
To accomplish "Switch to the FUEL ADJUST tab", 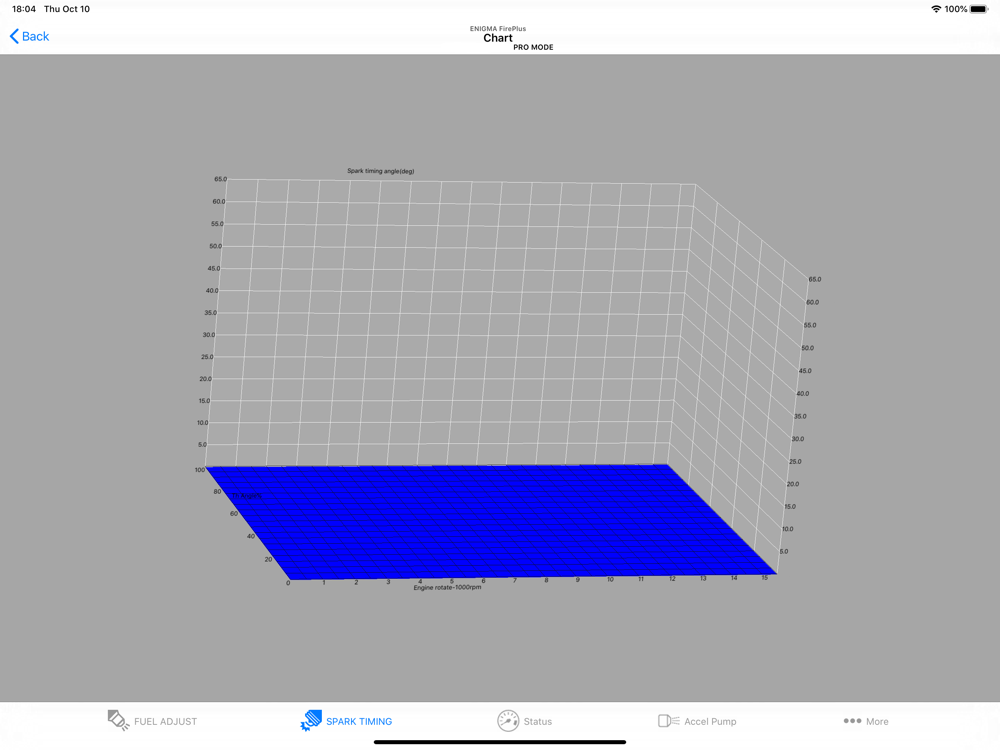I will (x=165, y=721).
